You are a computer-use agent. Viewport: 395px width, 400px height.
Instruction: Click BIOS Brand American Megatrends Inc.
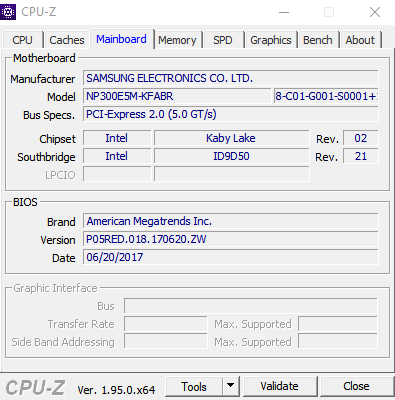pos(231,221)
